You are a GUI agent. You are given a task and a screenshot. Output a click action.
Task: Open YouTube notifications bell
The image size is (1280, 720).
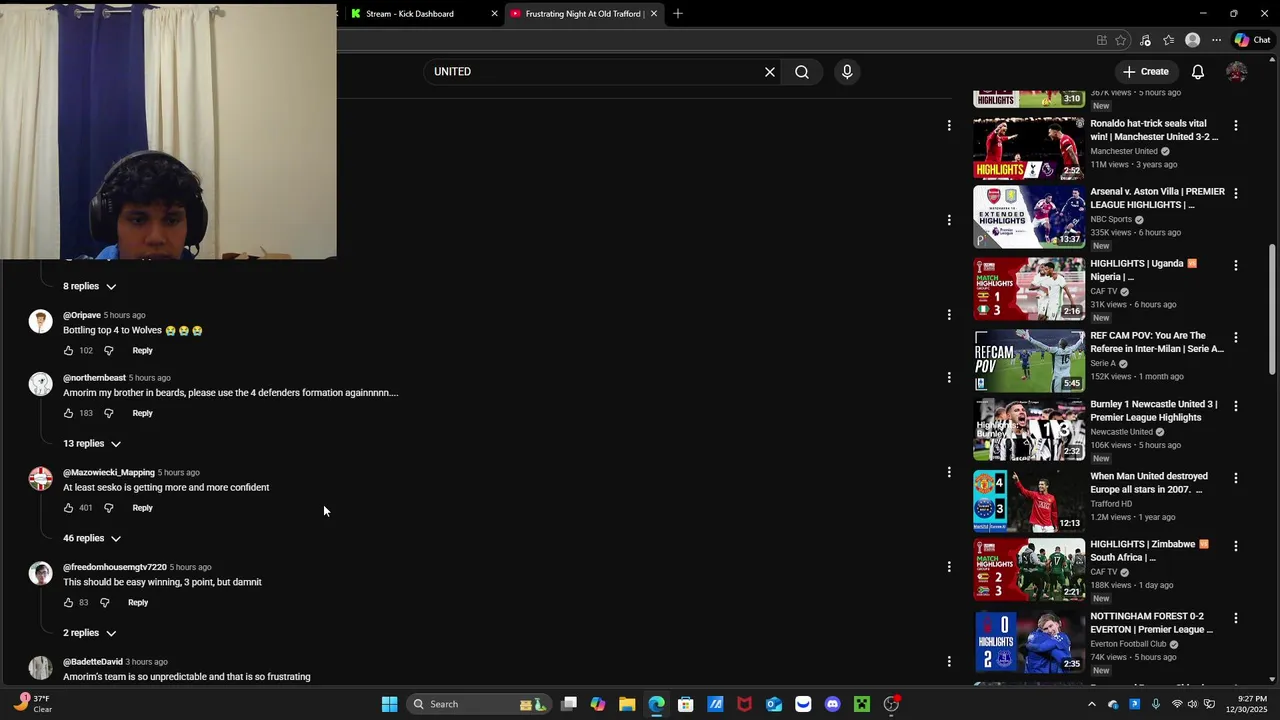[1198, 72]
